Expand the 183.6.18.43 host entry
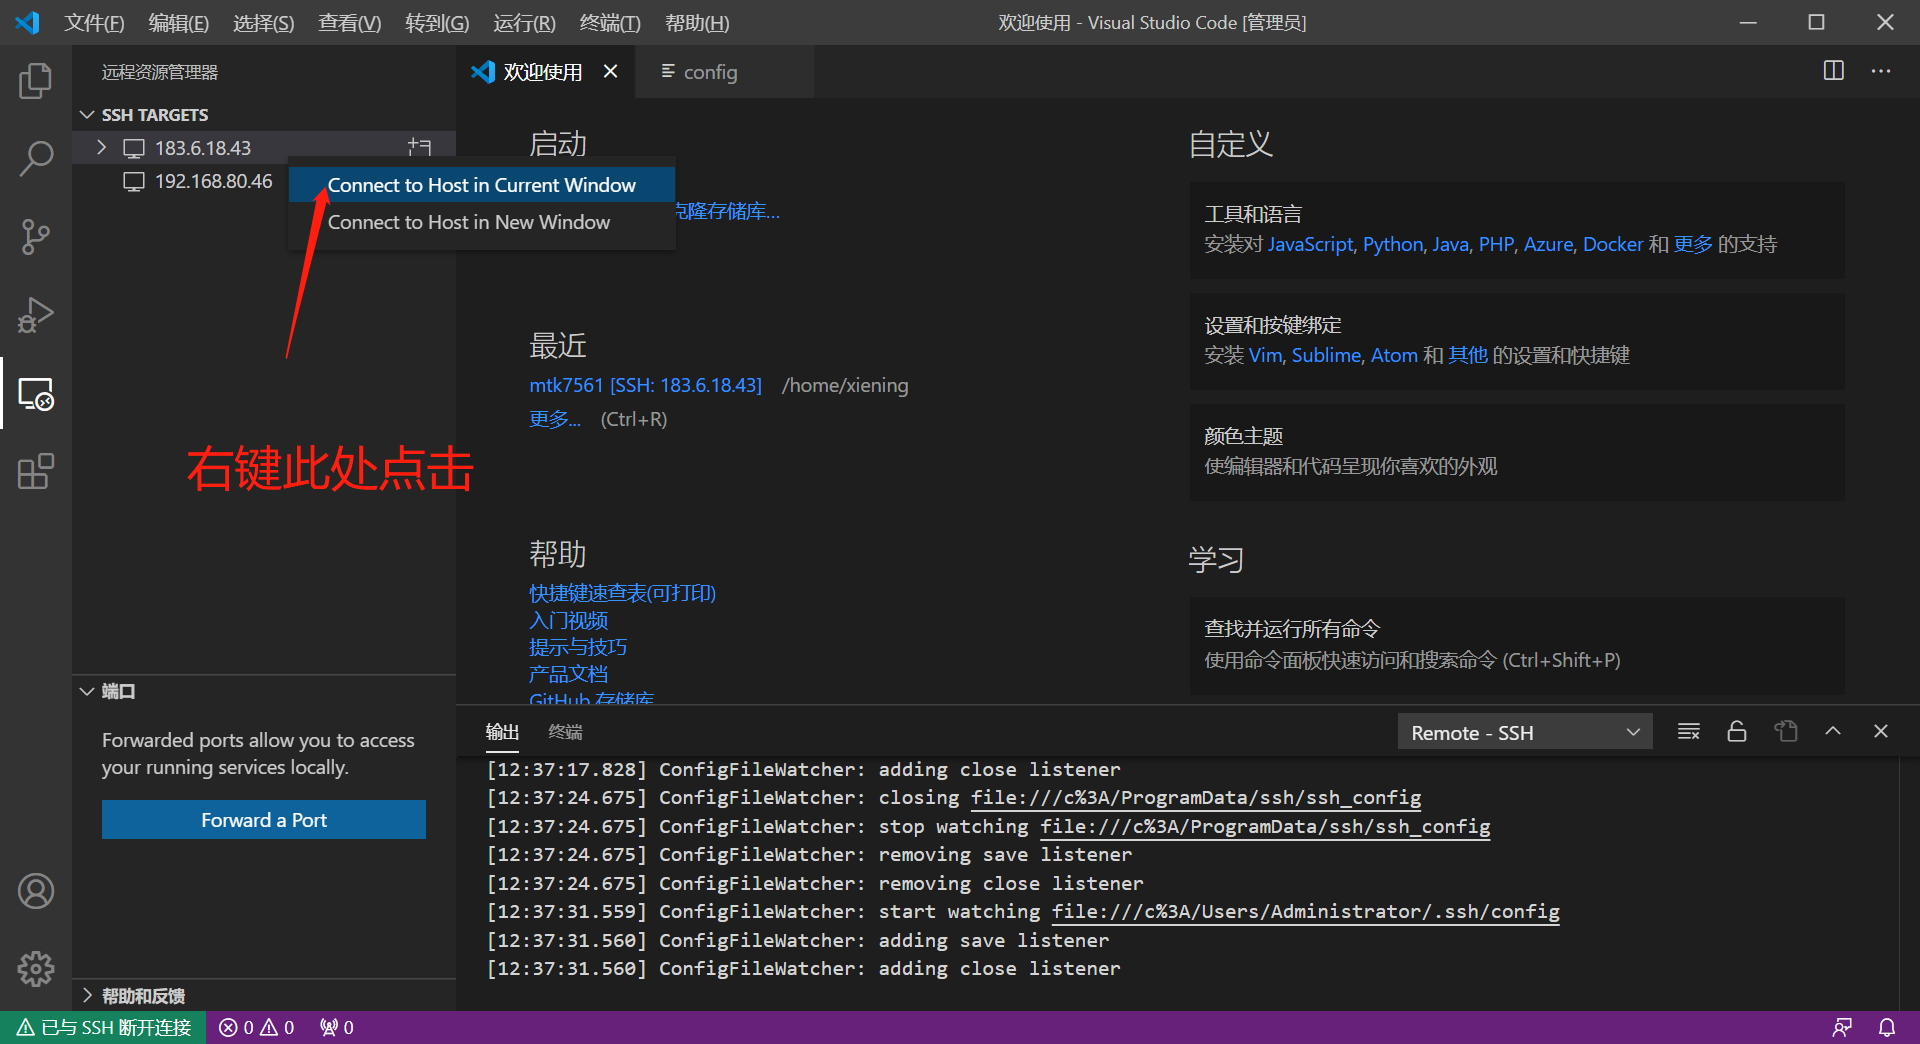Viewport: 1920px width, 1044px height. click(x=100, y=147)
